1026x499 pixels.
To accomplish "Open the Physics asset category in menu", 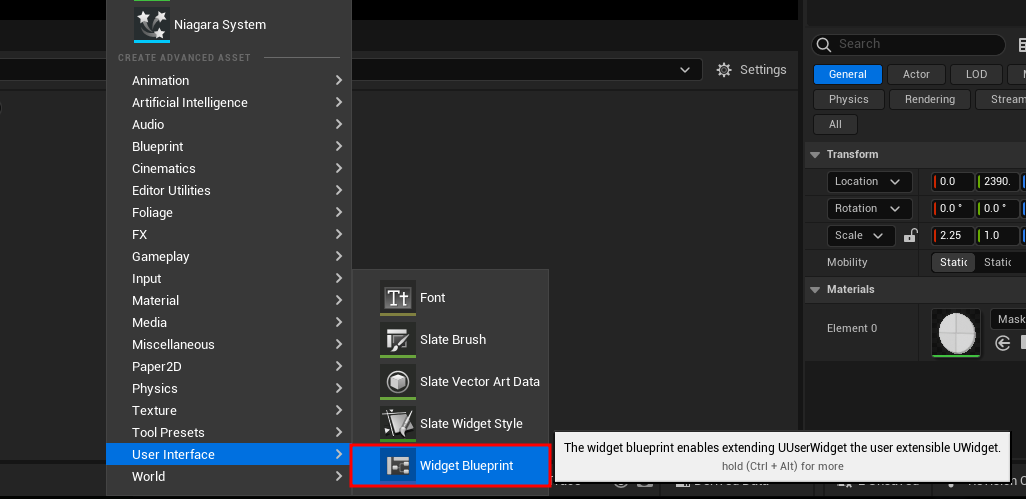I will click(229, 388).
